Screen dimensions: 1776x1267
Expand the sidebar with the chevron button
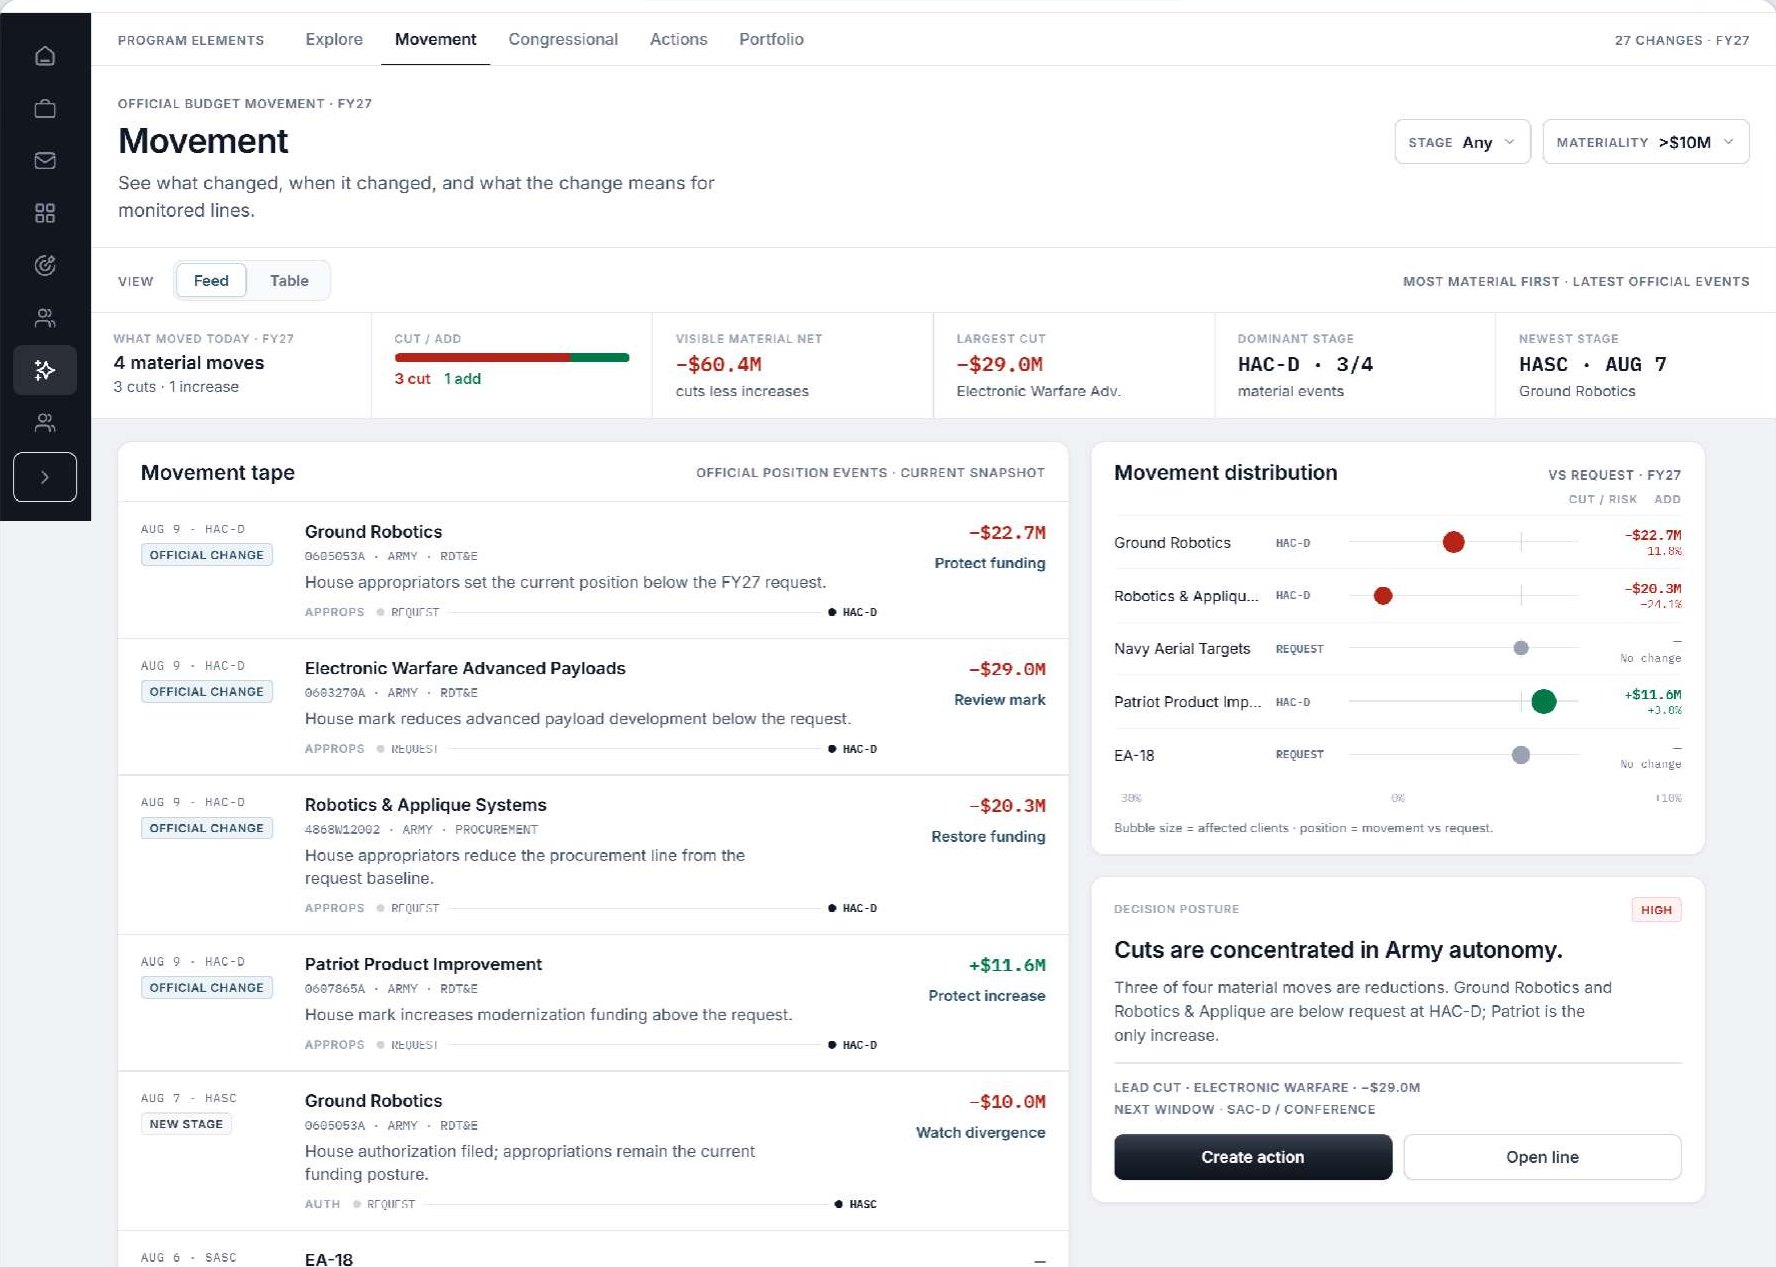(45, 477)
